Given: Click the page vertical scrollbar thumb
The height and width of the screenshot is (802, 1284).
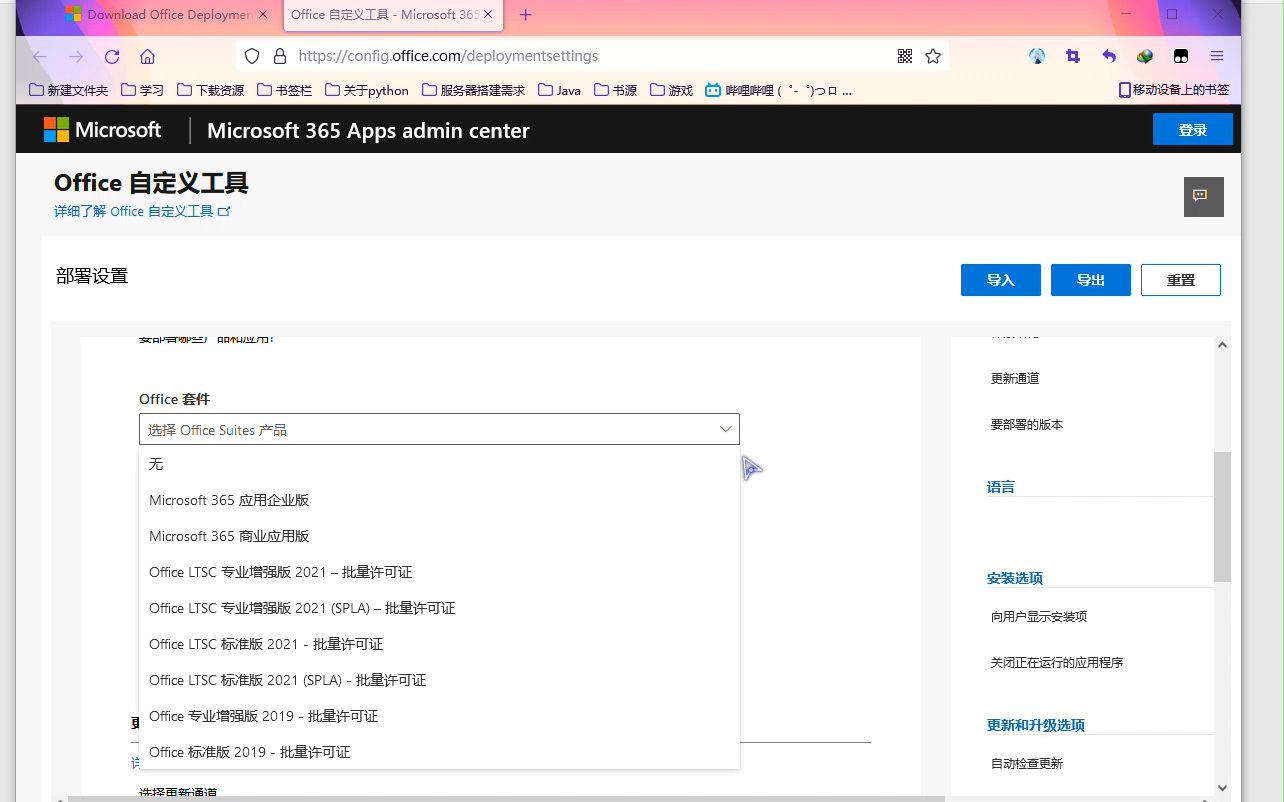Looking at the screenshot, I should (x=1222, y=516).
